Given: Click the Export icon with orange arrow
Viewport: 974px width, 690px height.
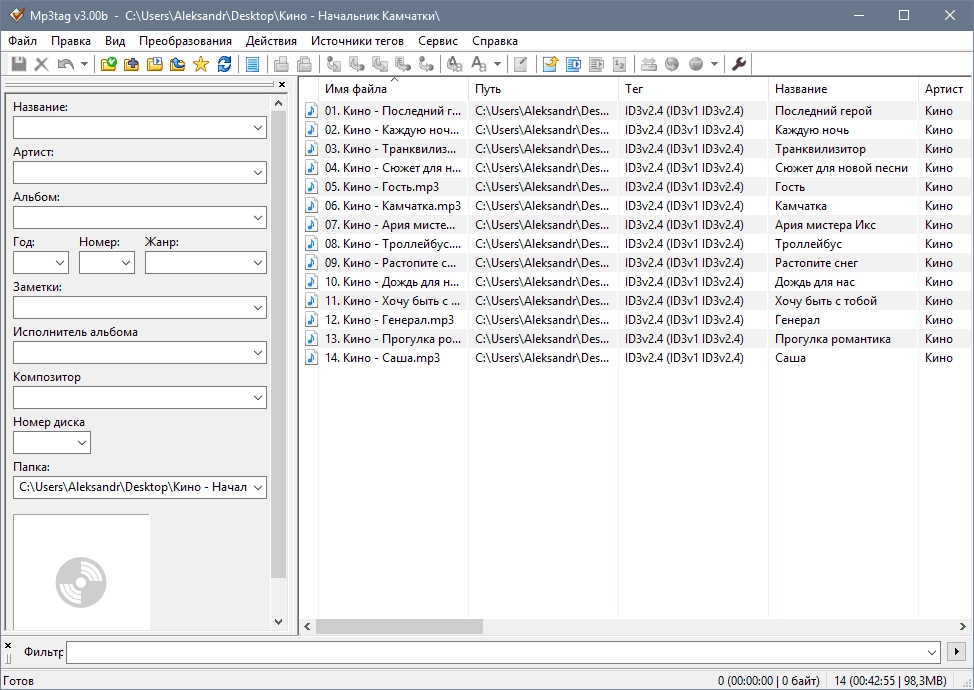Looking at the screenshot, I should [x=550, y=64].
